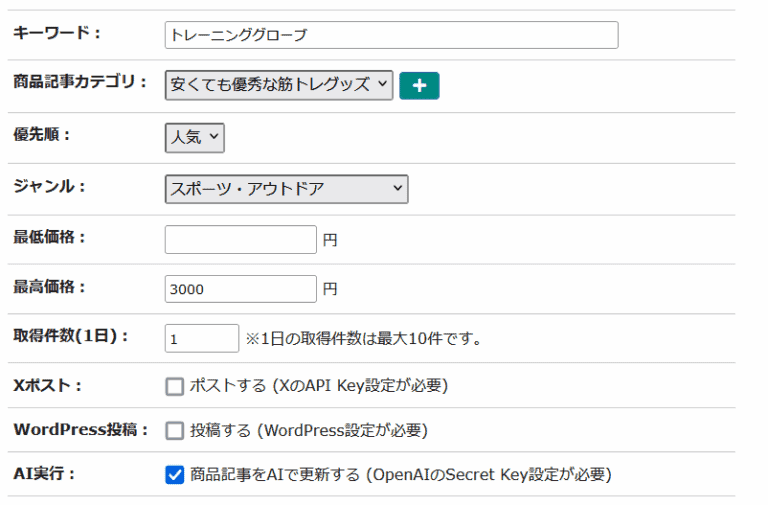Tick the WordPress投稿 checkbox
The image size is (768, 505).
[x=175, y=430]
